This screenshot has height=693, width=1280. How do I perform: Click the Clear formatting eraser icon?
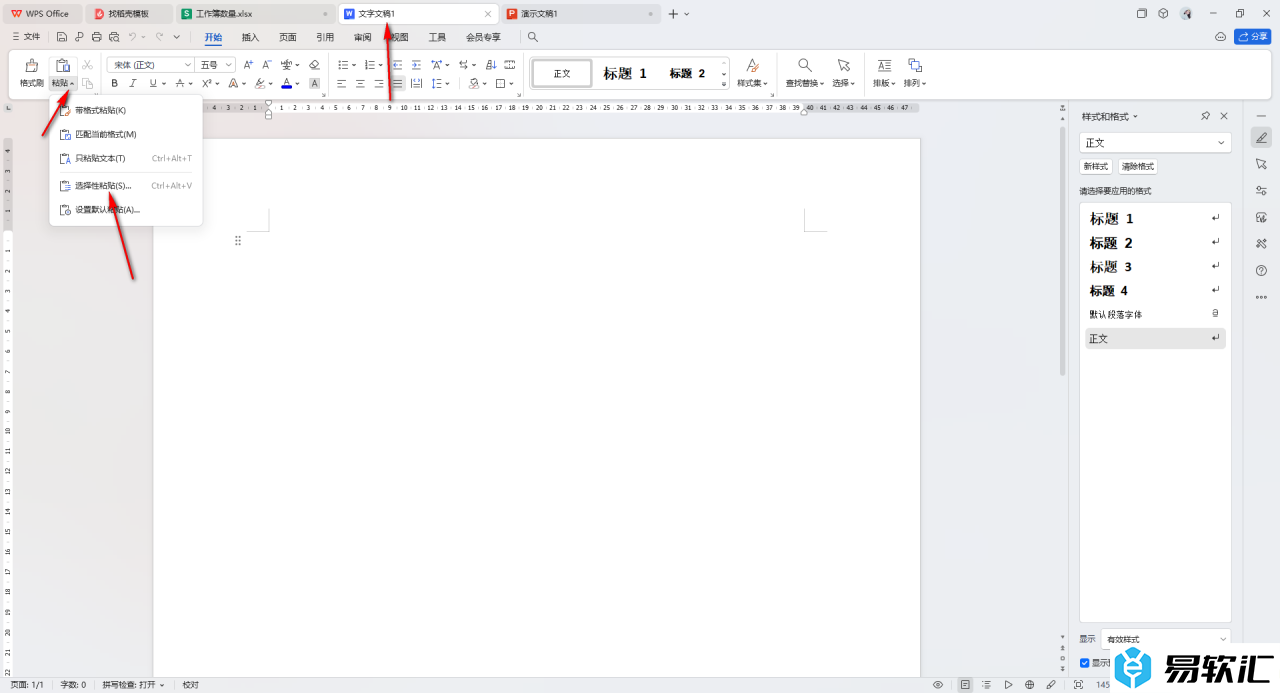[314, 64]
